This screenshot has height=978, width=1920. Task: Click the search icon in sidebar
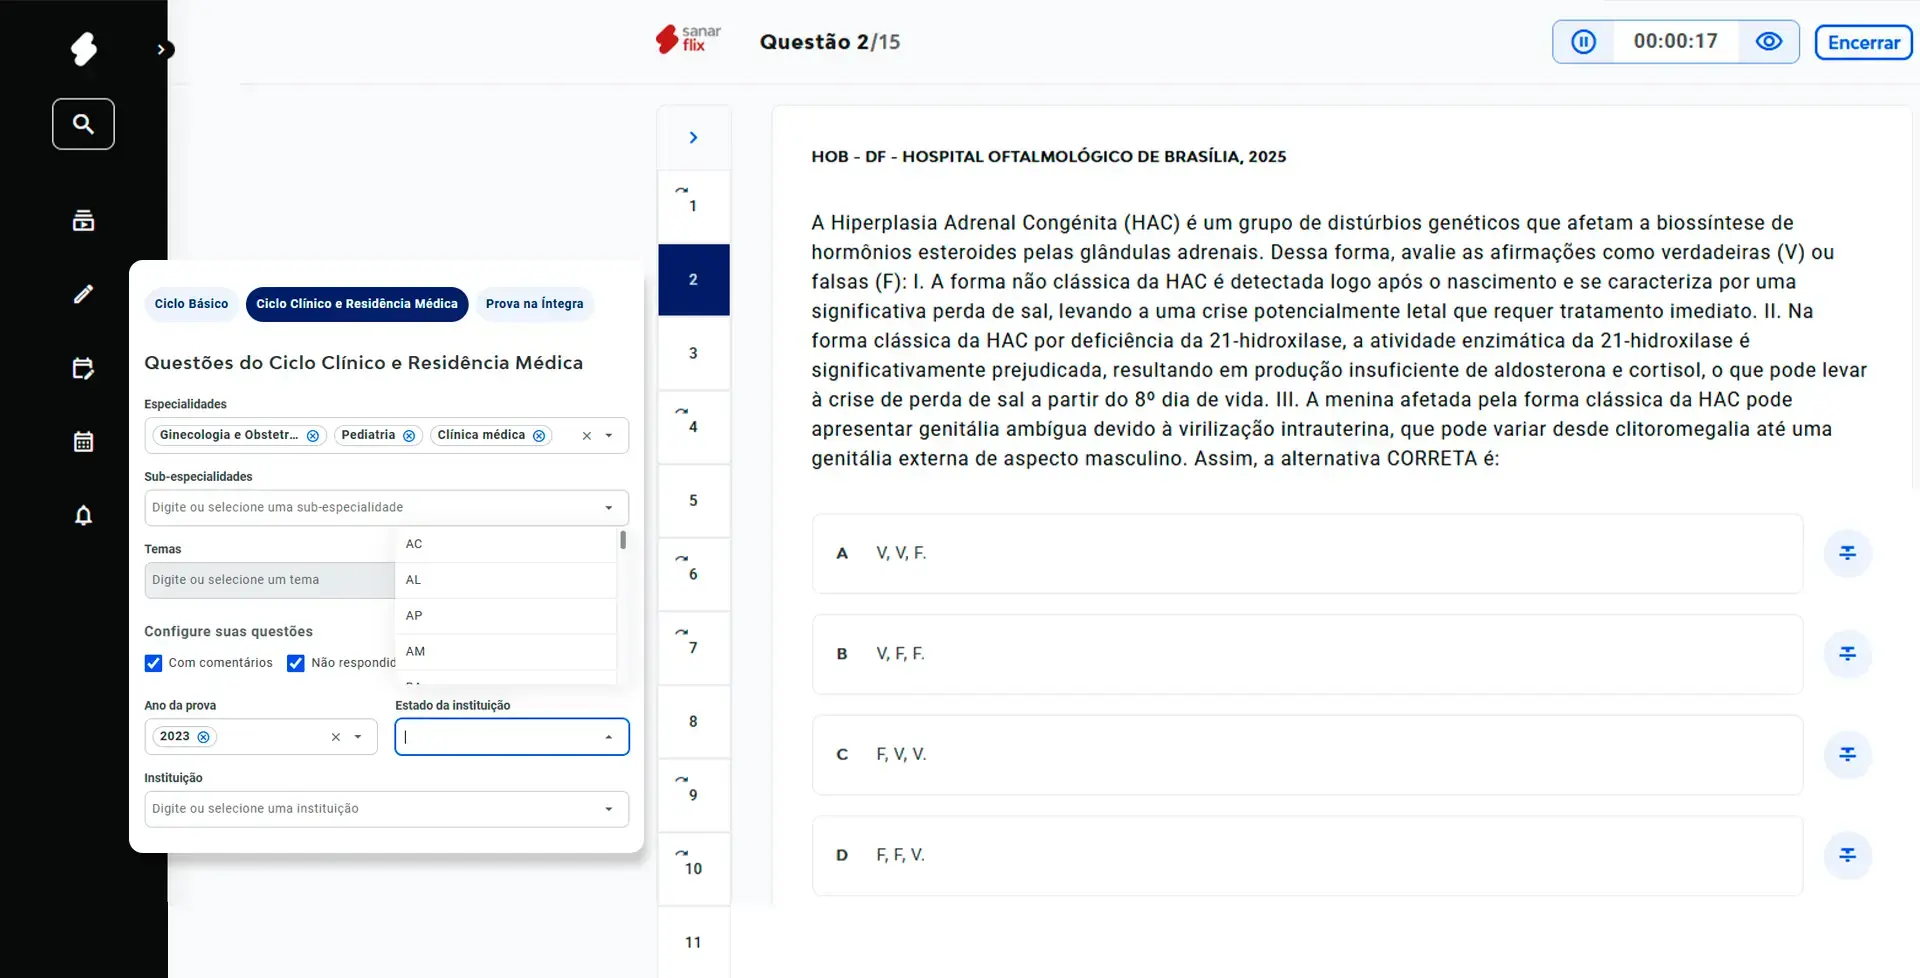(83, 124)
